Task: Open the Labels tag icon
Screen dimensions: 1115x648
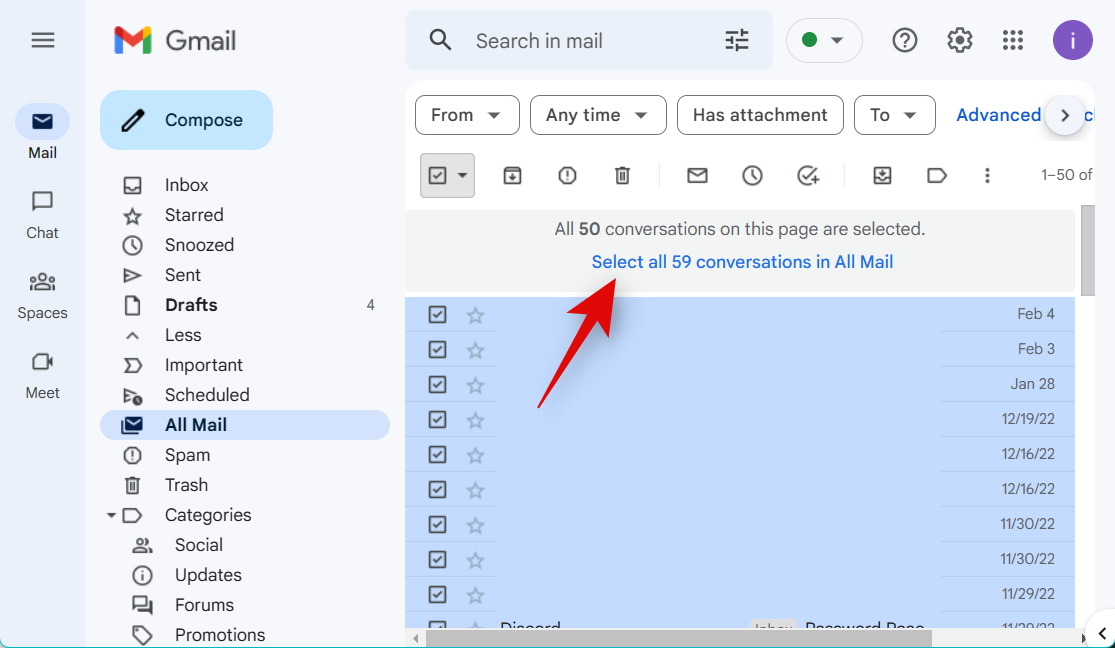Action: [937, 176]
